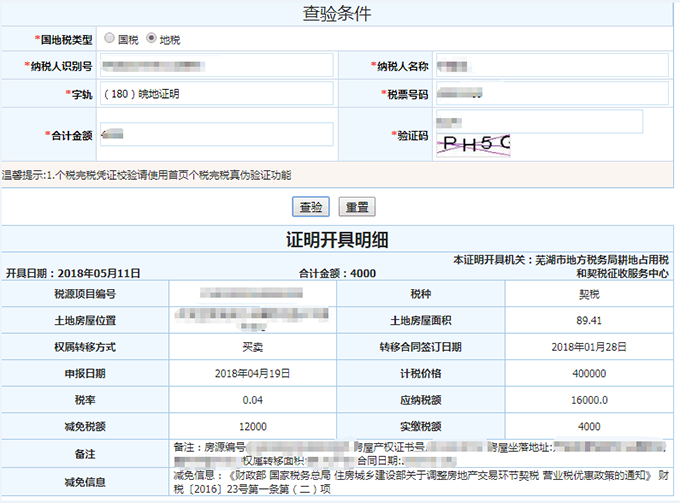Image resolution: width=680 pixels, height=503 pixels.
Task: Select the 地税 radio button
Action: pyautogui.click(x=151, y=39)
